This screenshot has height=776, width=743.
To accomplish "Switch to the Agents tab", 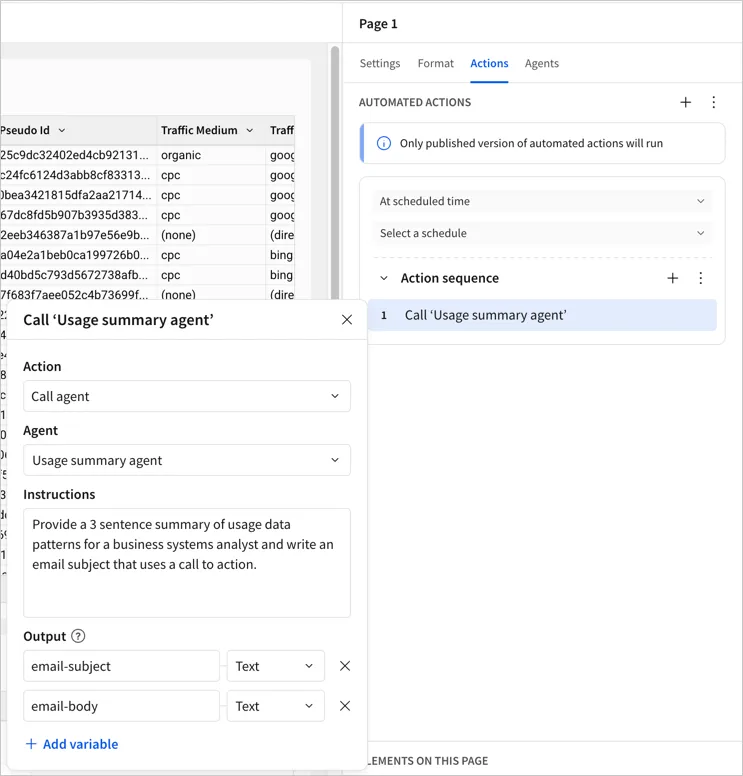I will click(542, 63).
